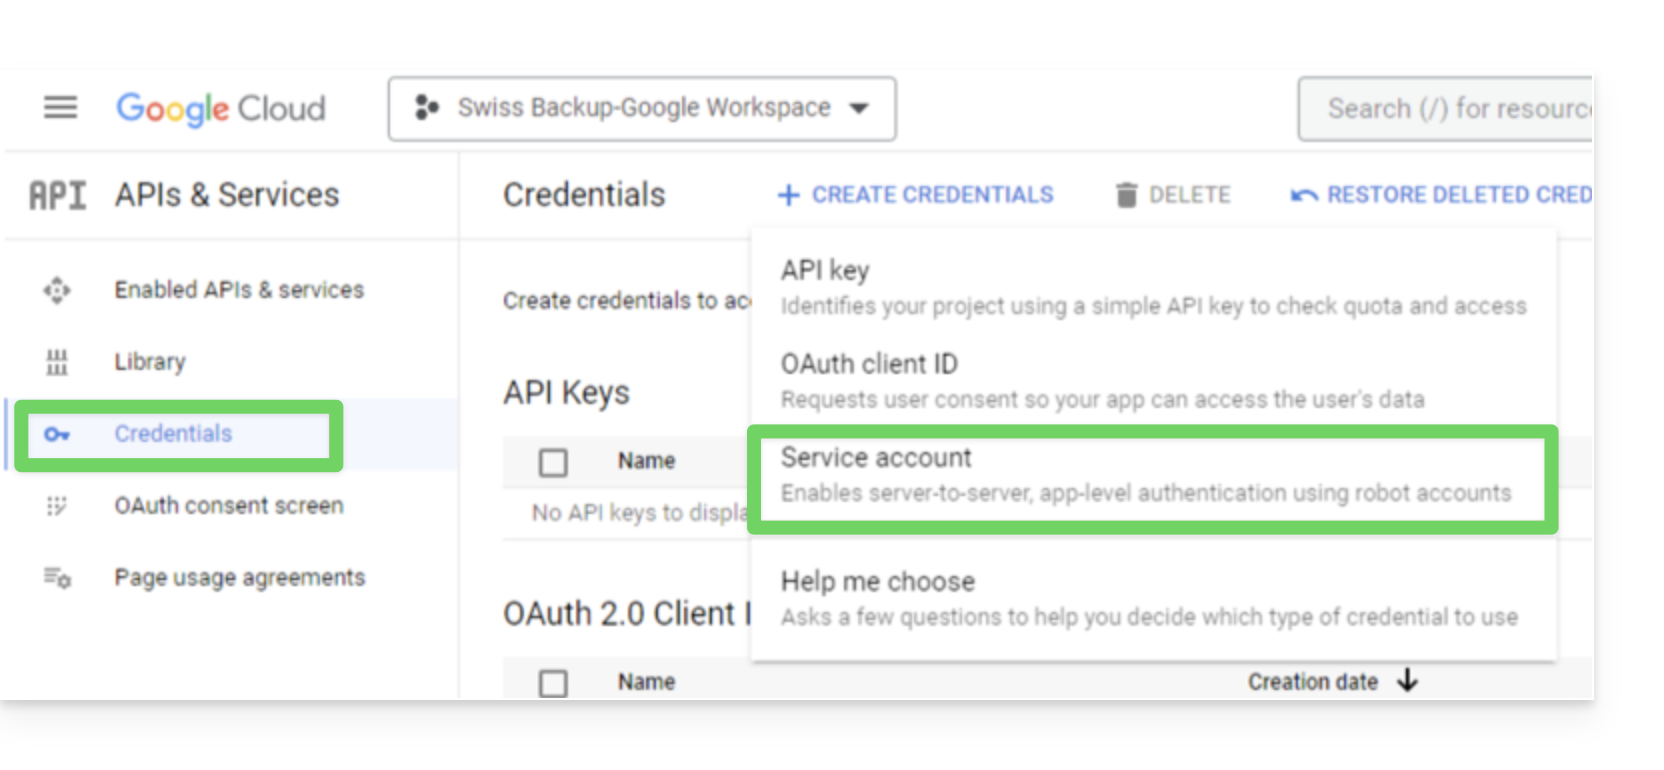Click the Credentials key icon

coord(57,434)
